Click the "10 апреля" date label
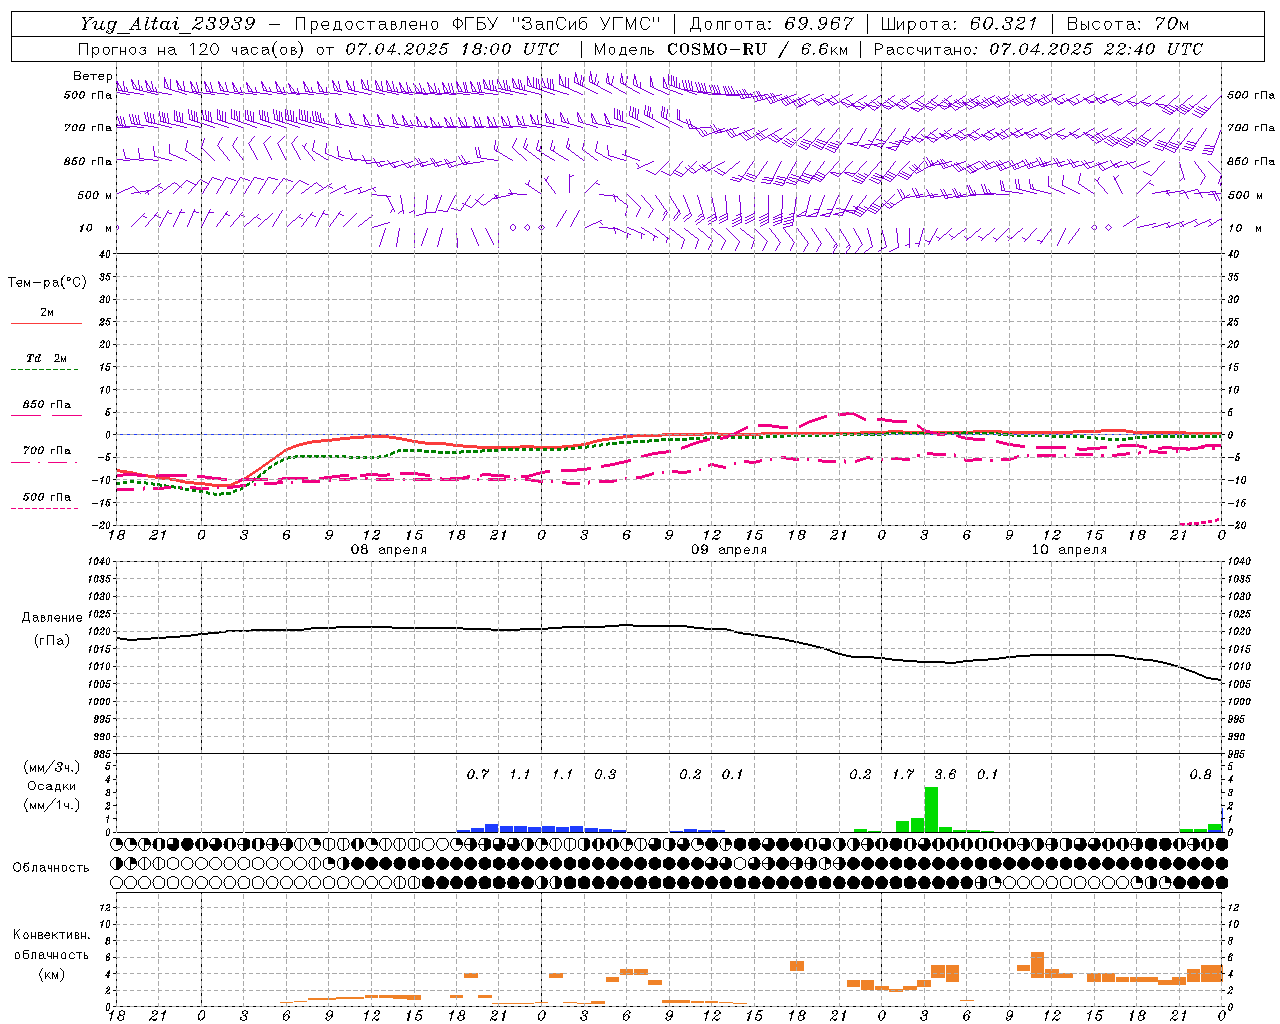This screenshot has width=1280, height=1024. 1070,550
